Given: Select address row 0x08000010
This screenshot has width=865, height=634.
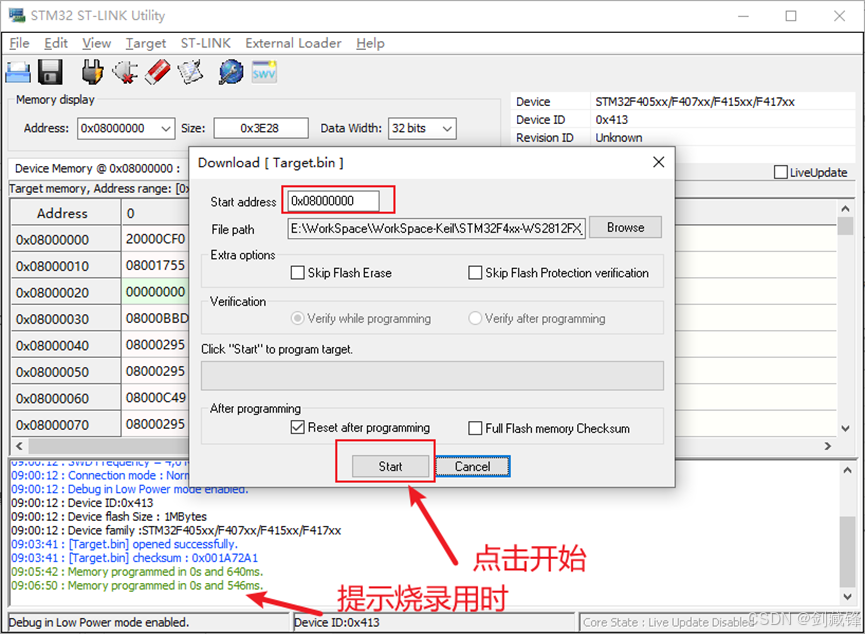Looking at the screenshot, I should 66,266.
